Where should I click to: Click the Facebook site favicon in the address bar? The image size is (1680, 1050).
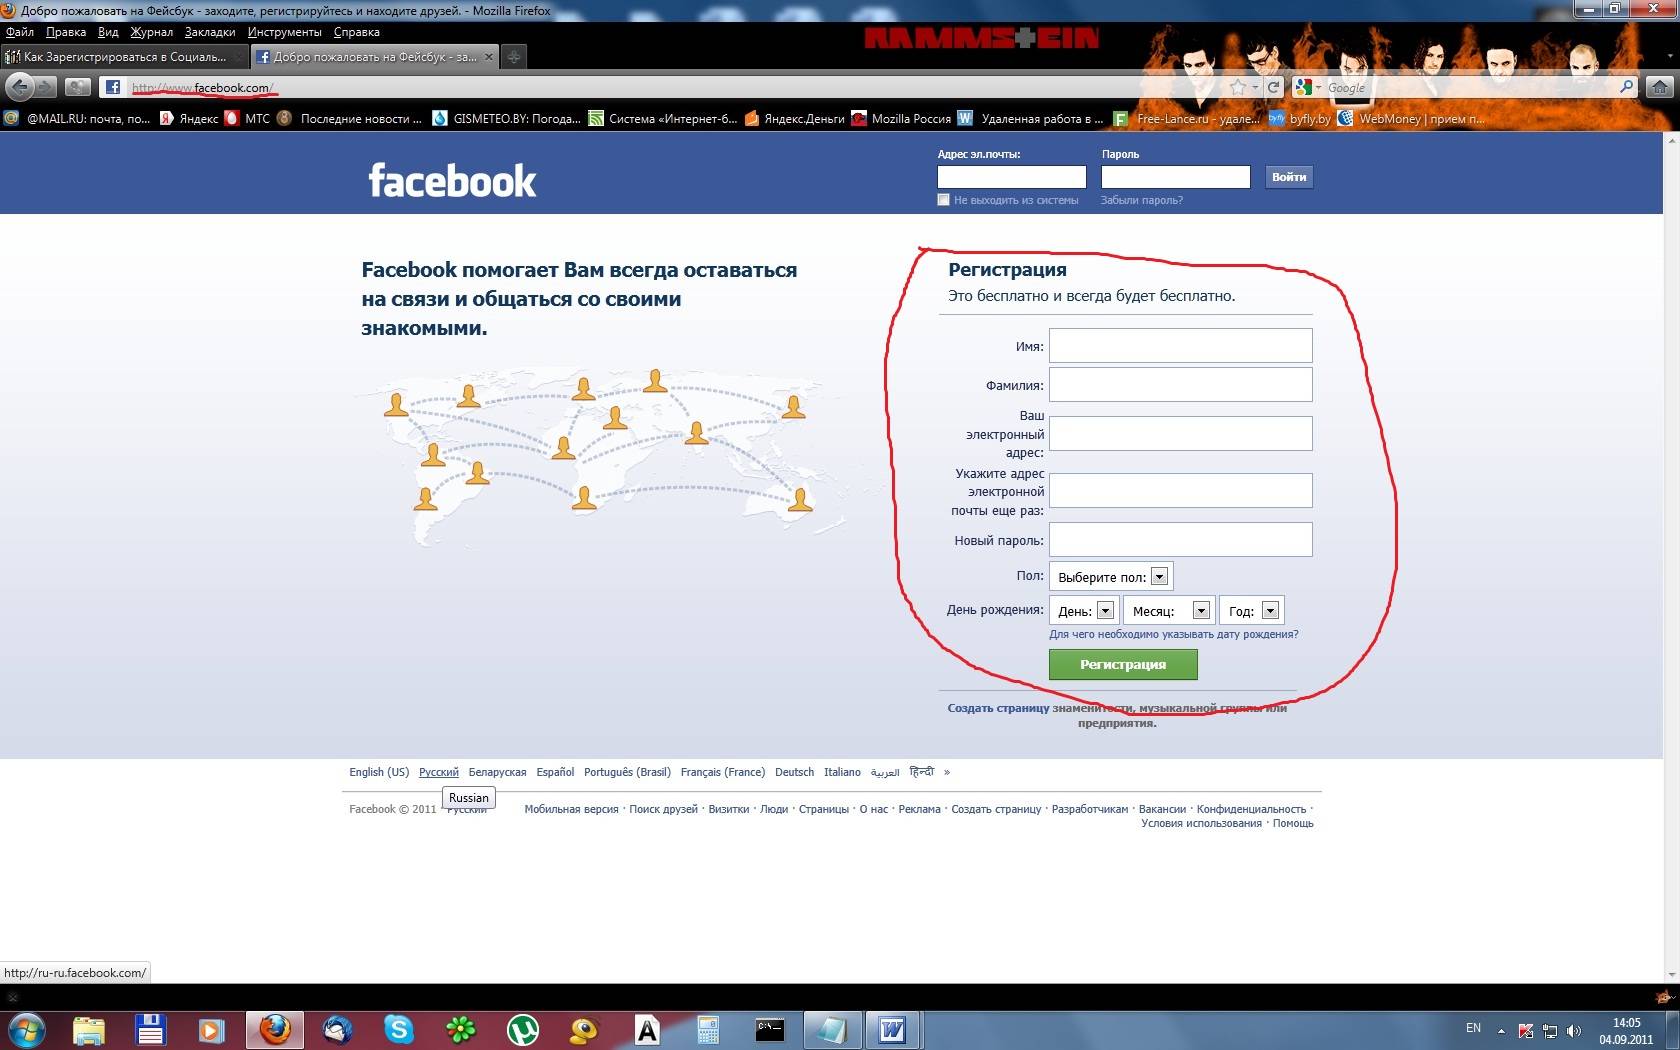click(112, 87)
